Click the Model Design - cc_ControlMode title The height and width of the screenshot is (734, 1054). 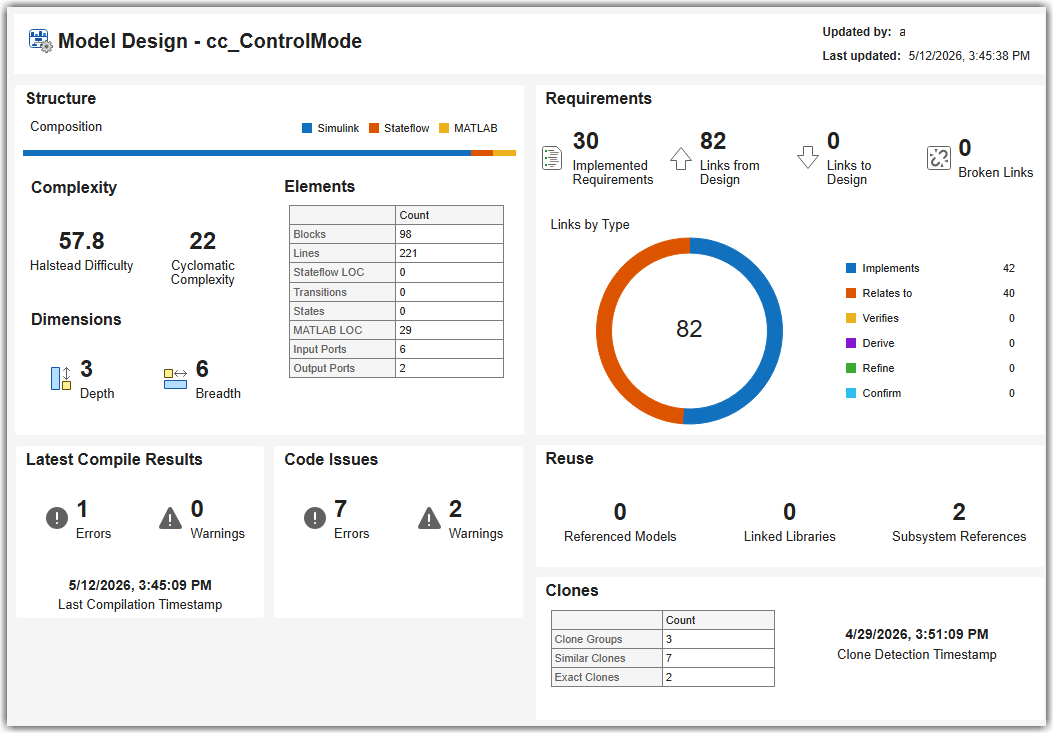coord(210,41)
